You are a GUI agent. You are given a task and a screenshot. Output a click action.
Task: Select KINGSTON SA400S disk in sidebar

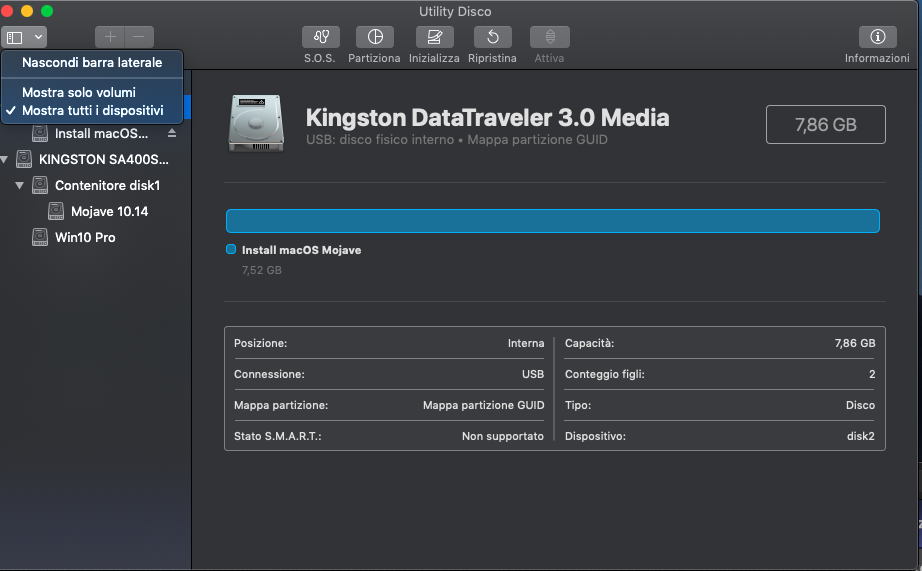click(103, 159)
